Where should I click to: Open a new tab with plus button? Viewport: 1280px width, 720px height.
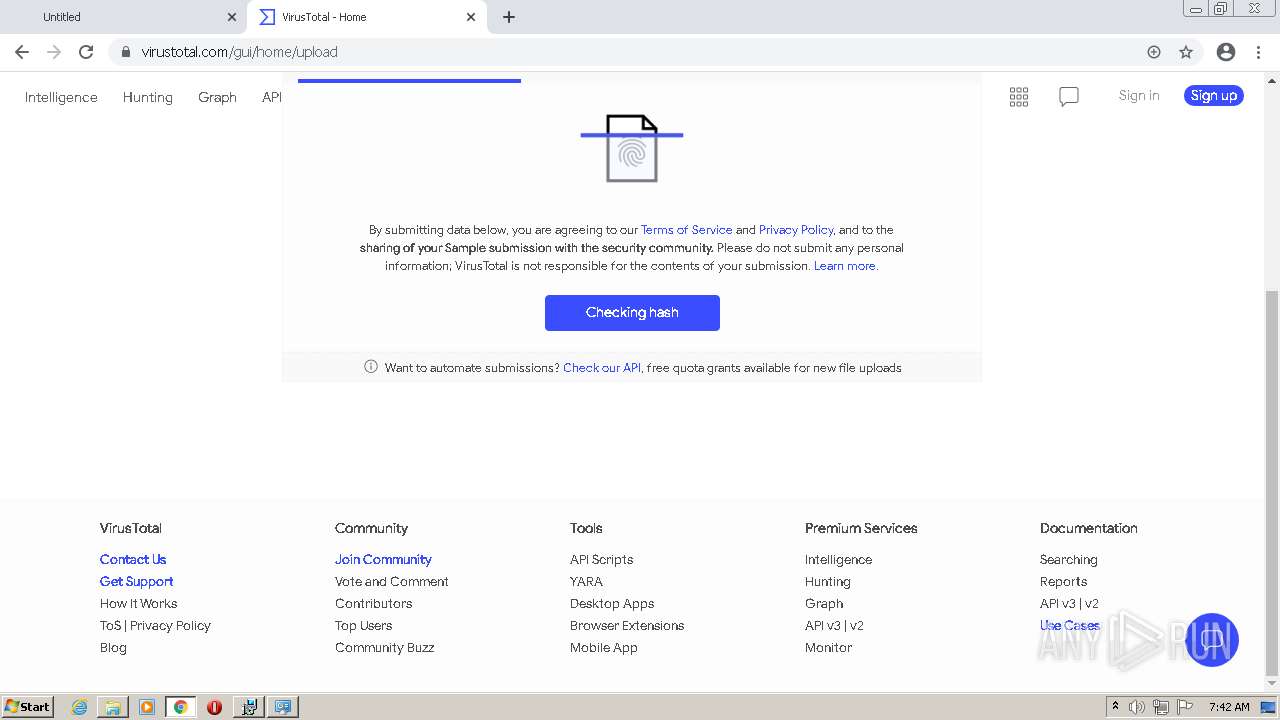click(x=509, y=17)
